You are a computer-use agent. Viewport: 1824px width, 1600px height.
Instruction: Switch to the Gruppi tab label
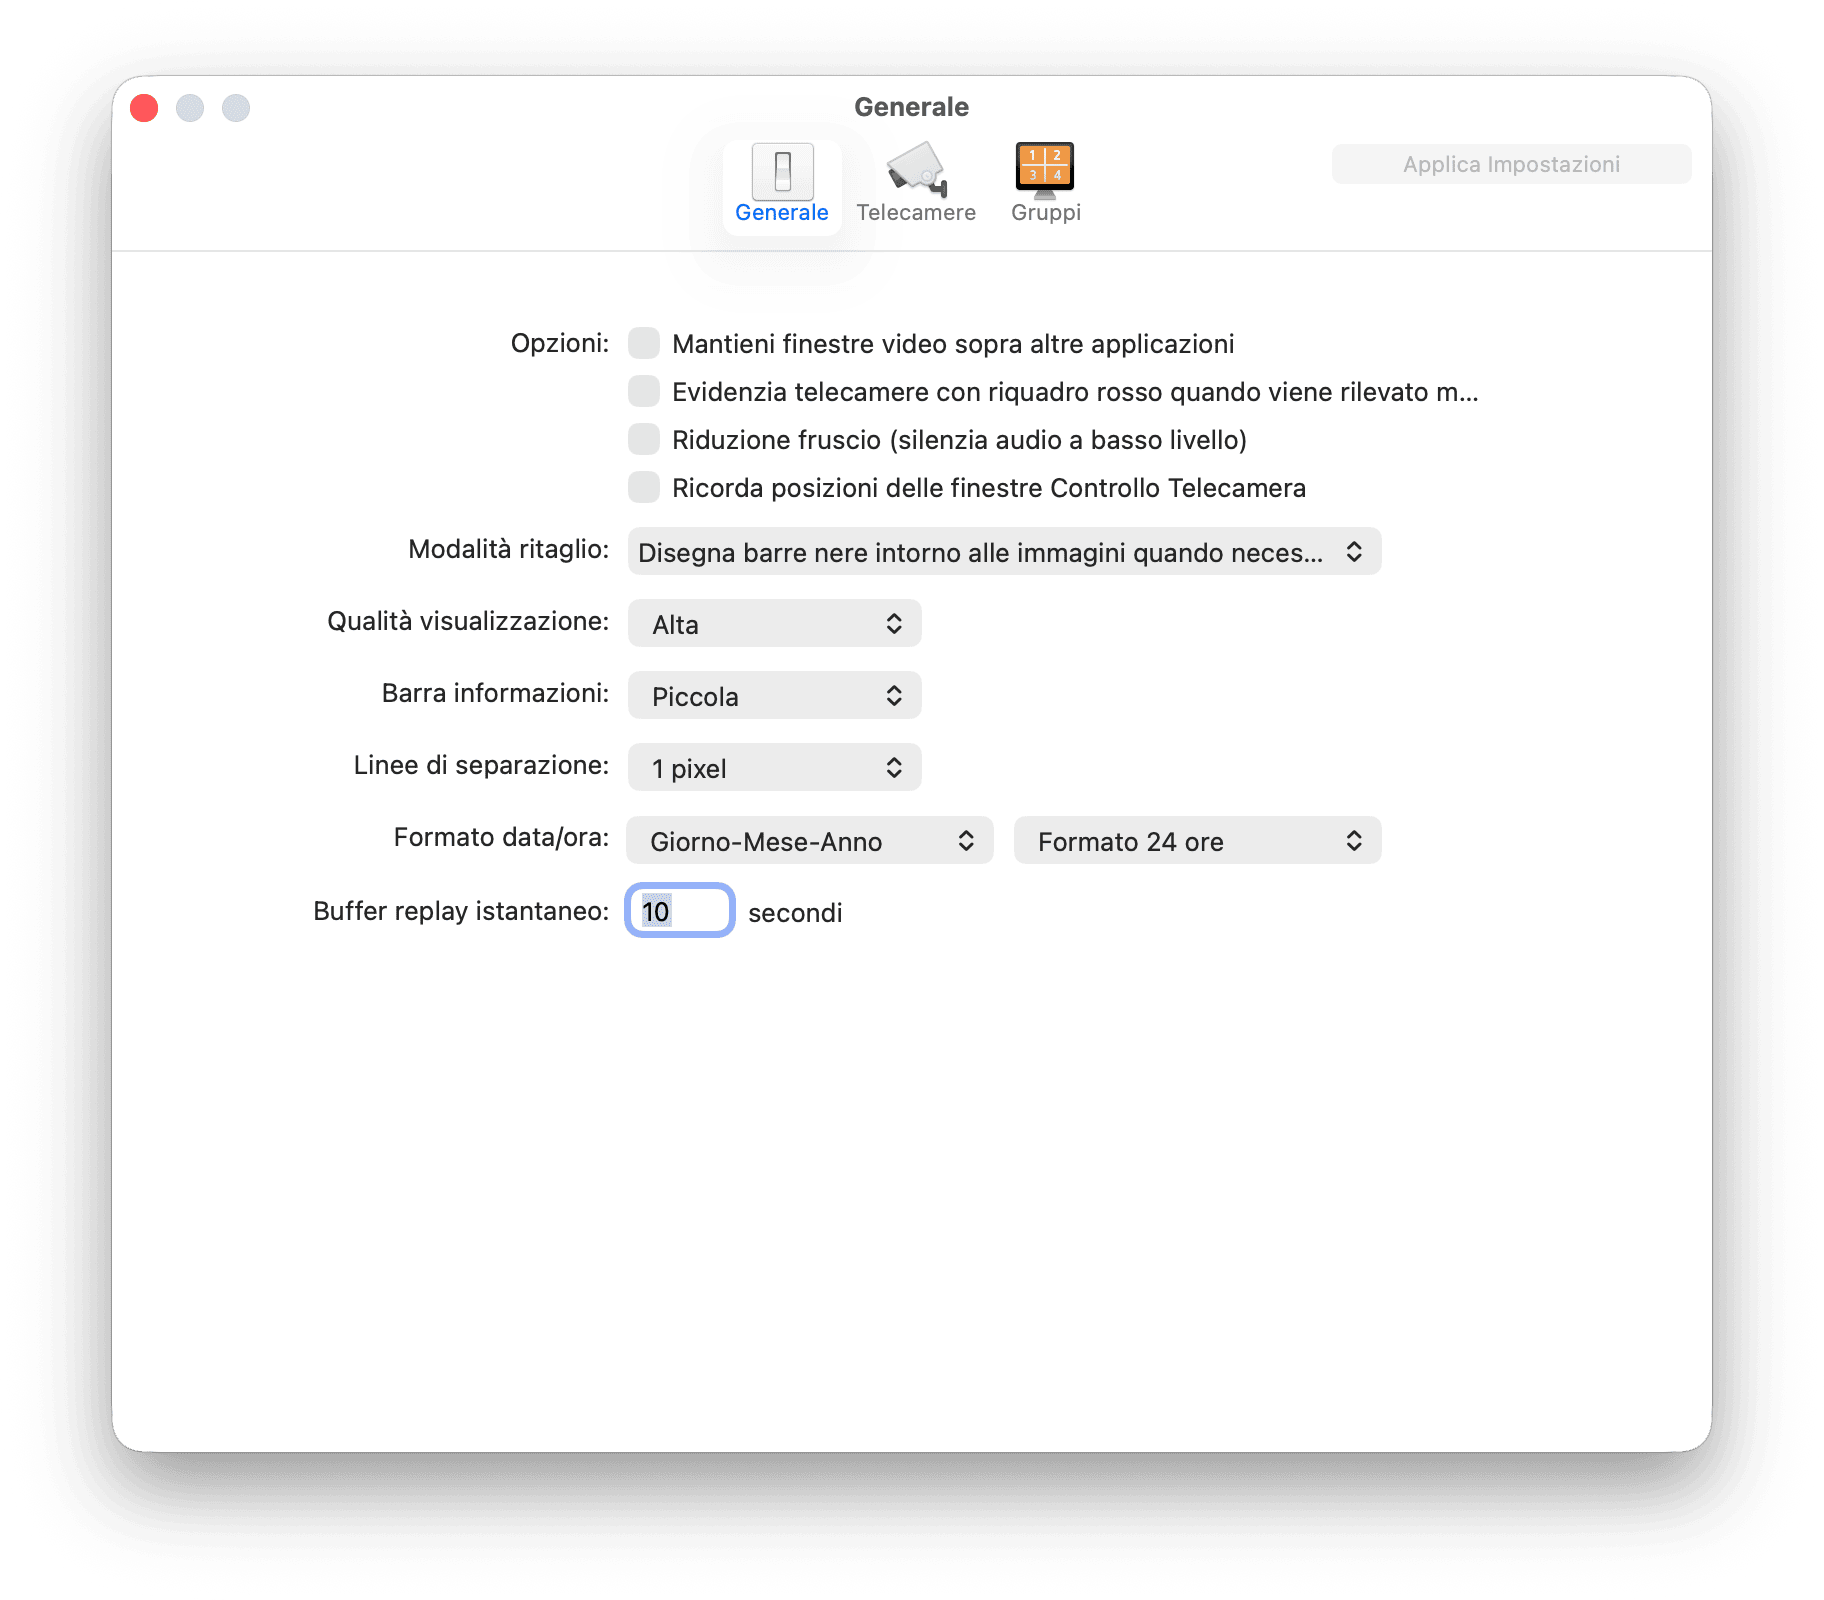pos(1046,213)
